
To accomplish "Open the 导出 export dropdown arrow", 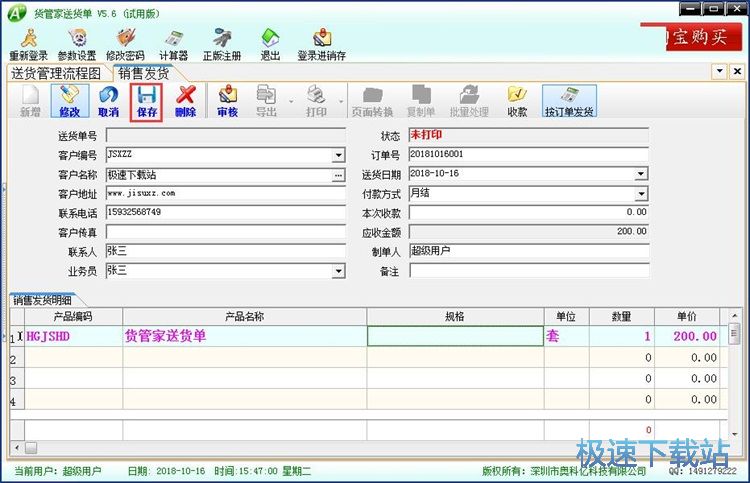I will pos(291,101).
